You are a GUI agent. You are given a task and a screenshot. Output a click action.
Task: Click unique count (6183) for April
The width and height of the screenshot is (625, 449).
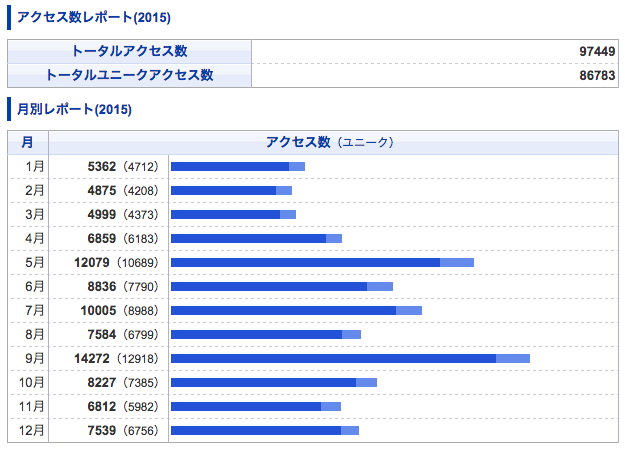[141, 238]
